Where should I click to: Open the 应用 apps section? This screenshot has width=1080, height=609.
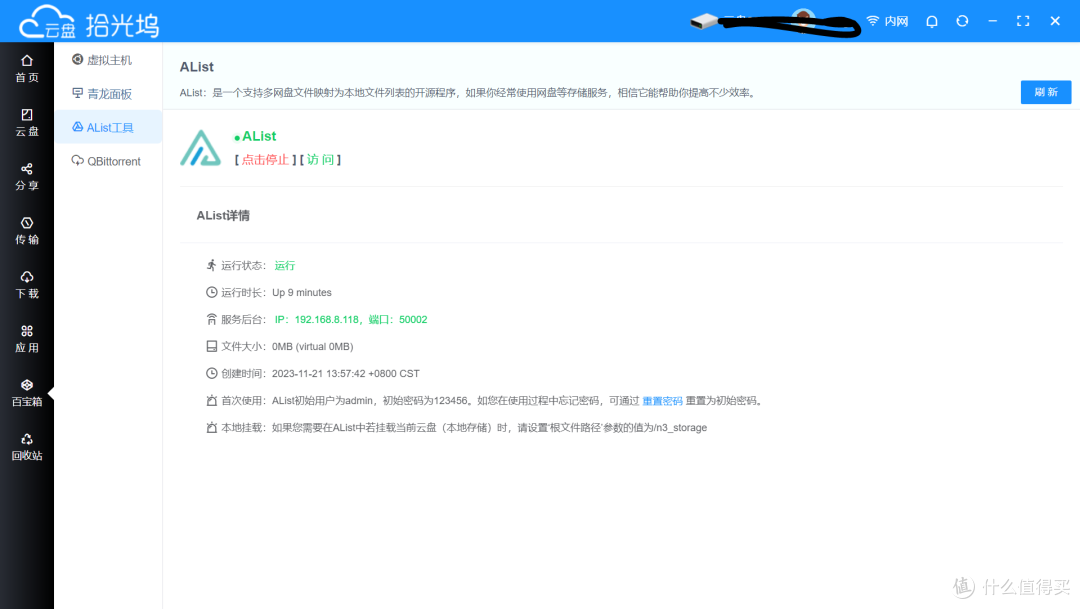(x=27, y=339)
